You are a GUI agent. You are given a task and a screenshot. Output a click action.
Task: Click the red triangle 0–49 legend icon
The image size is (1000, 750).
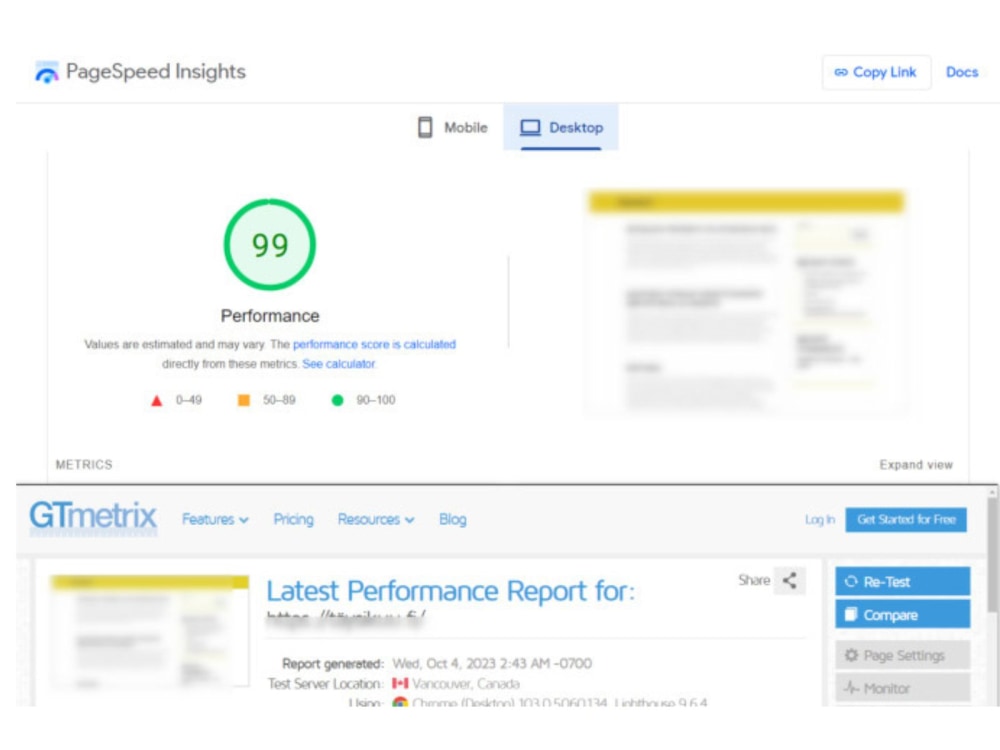(x=156, y=401)
